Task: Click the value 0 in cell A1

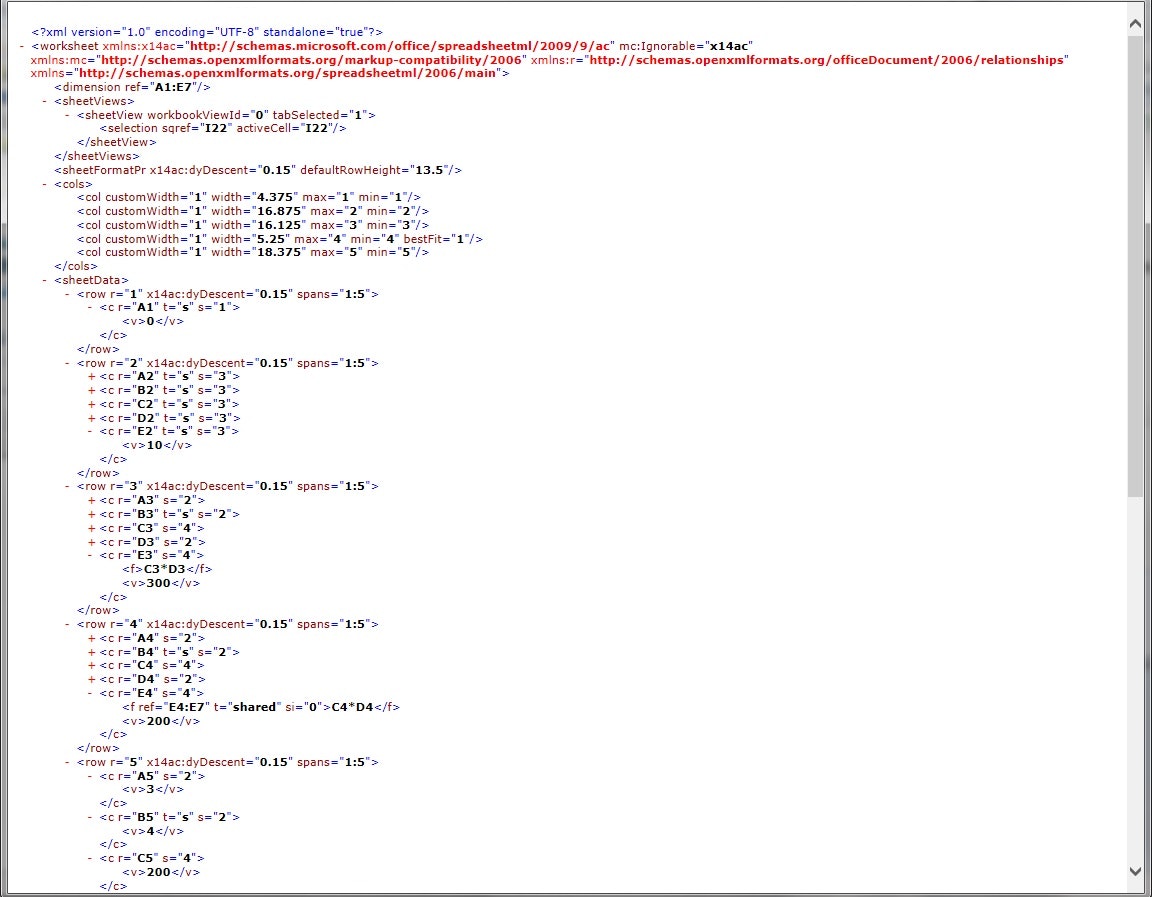Action: pyautogui.click(x=153, y=322)
